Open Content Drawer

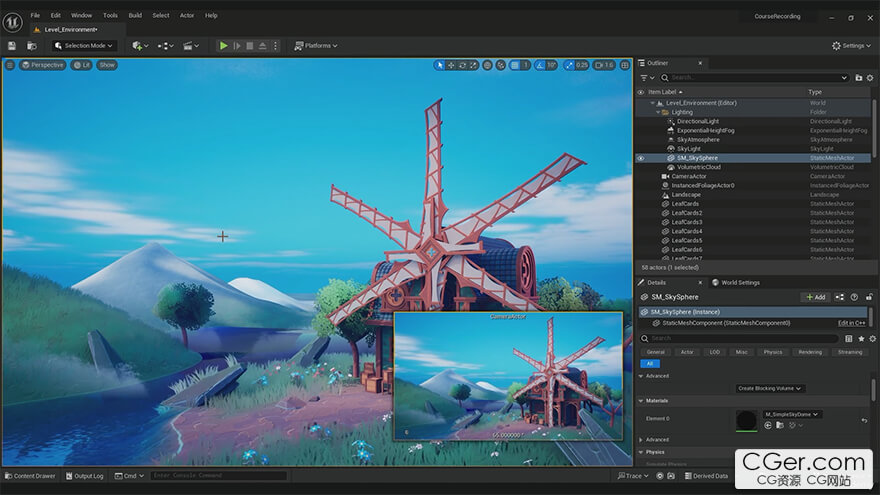pos(30,476)
